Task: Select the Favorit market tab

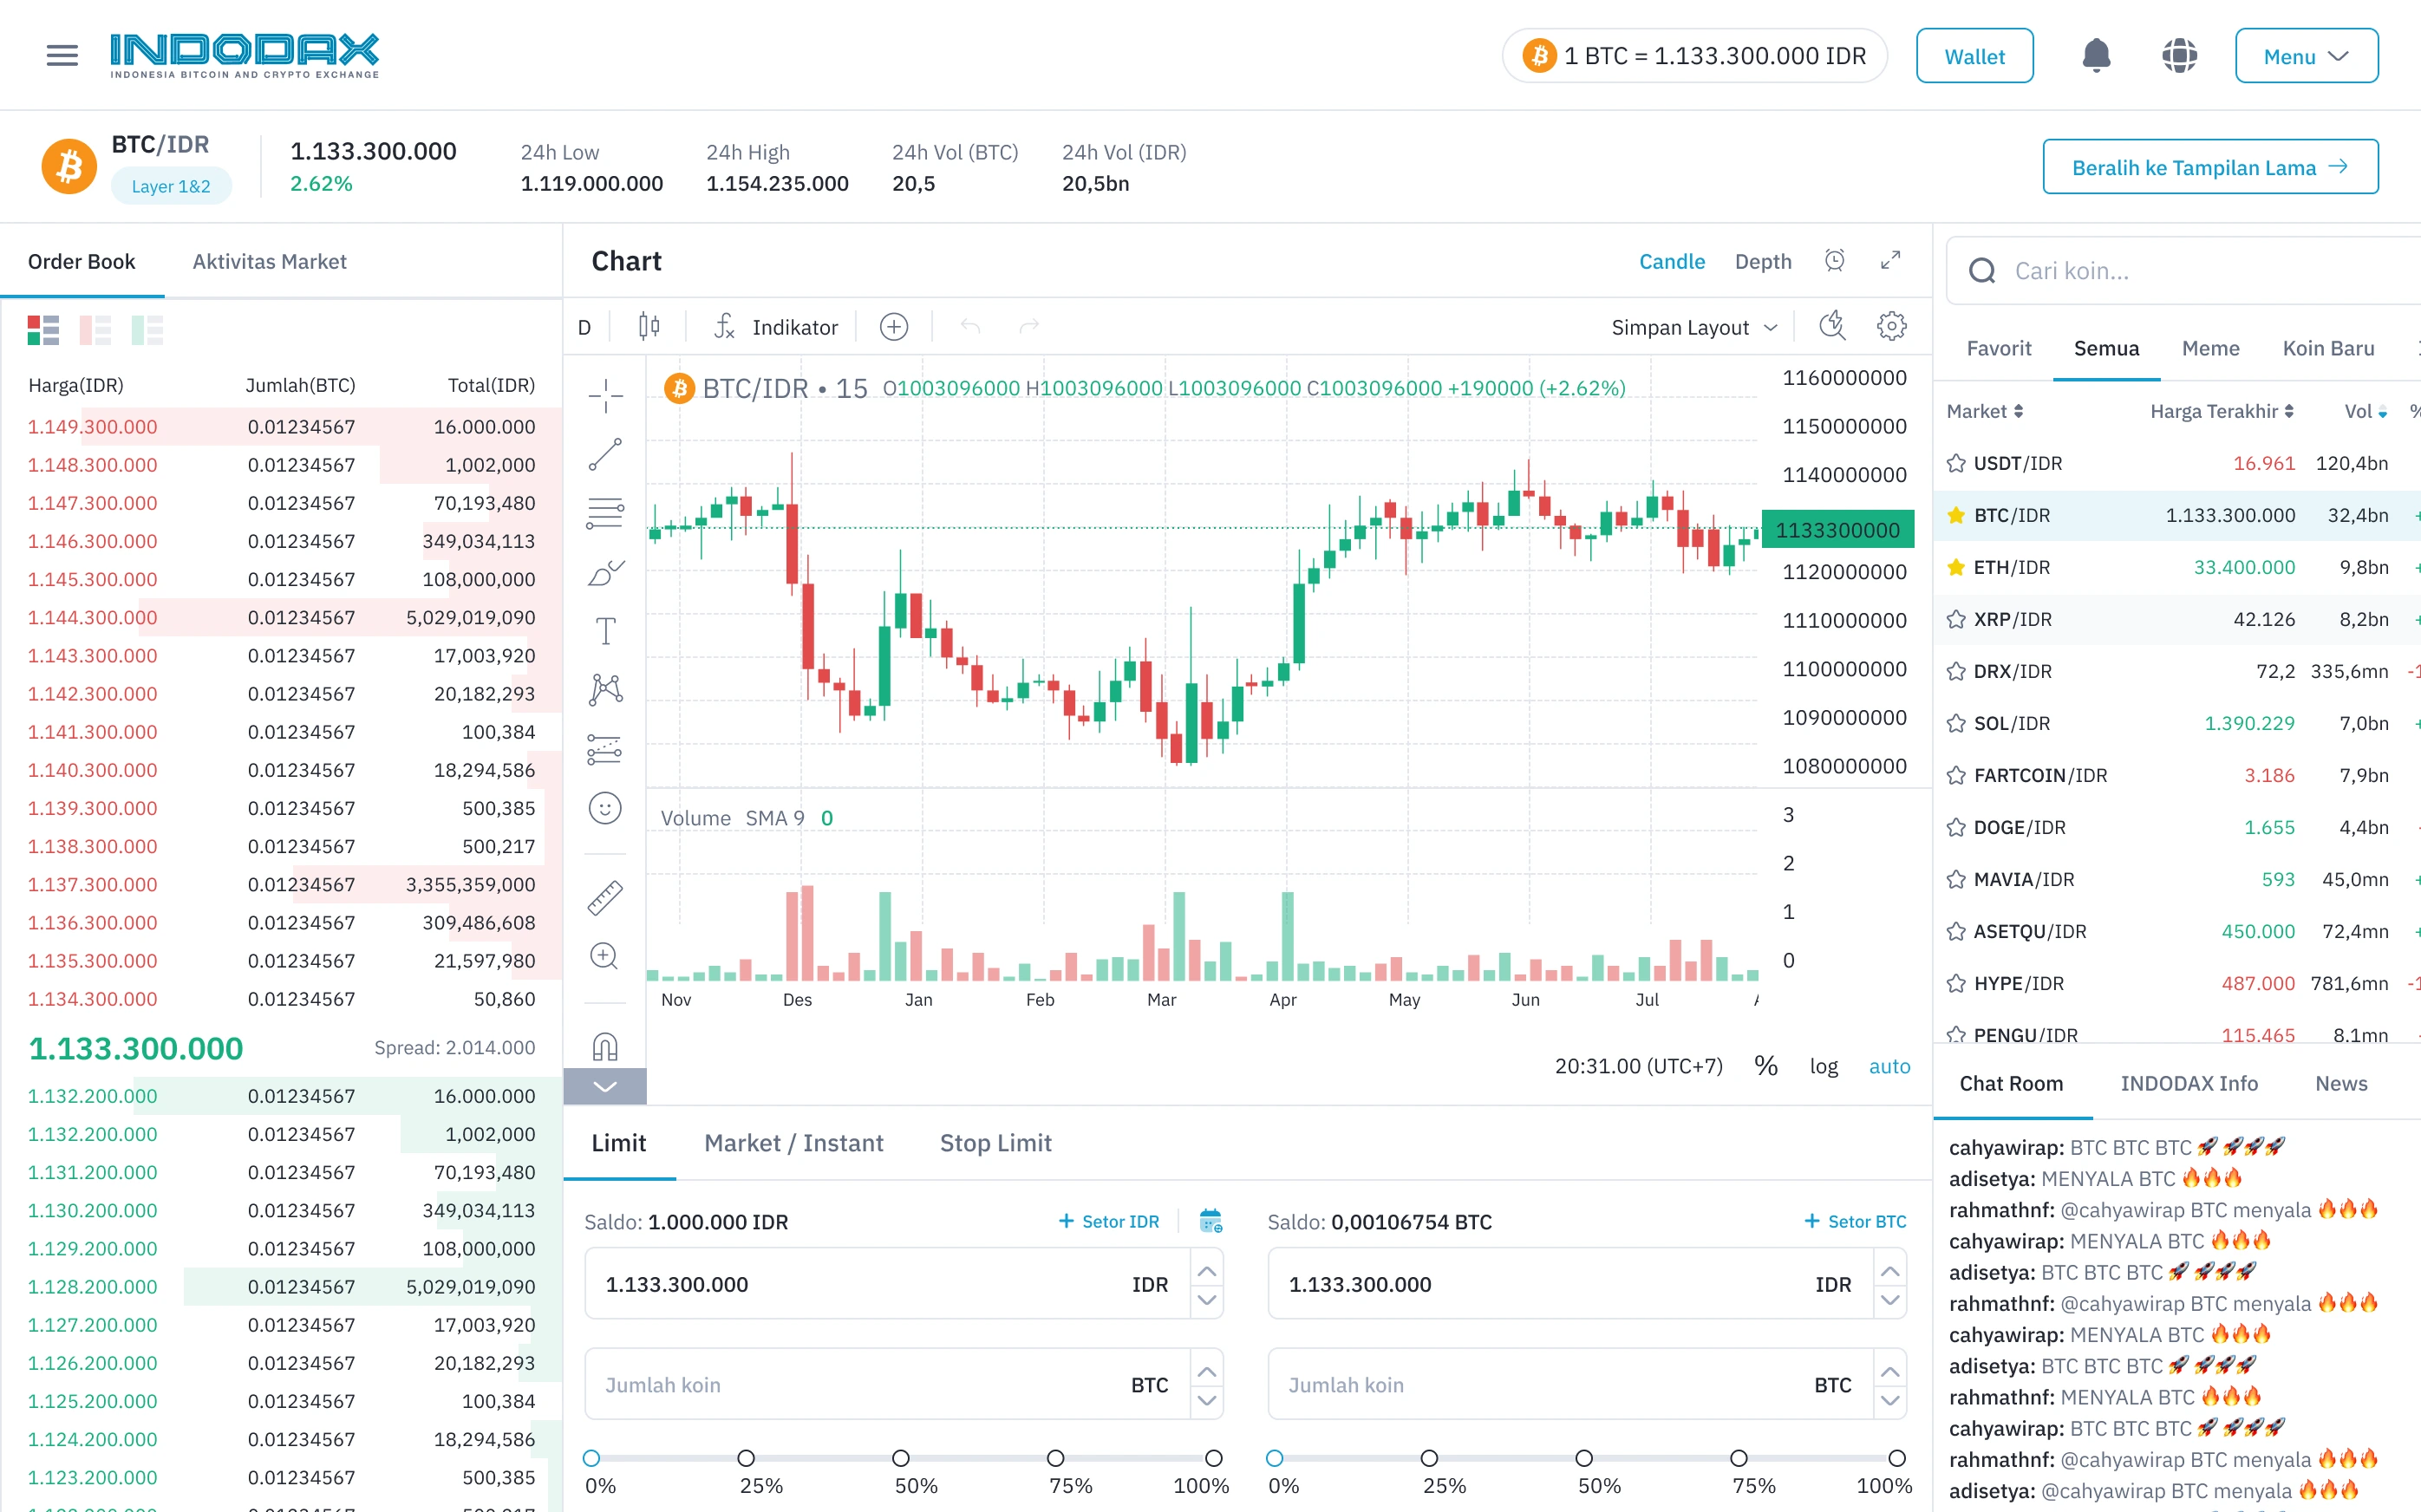Action: point(1999,348)
